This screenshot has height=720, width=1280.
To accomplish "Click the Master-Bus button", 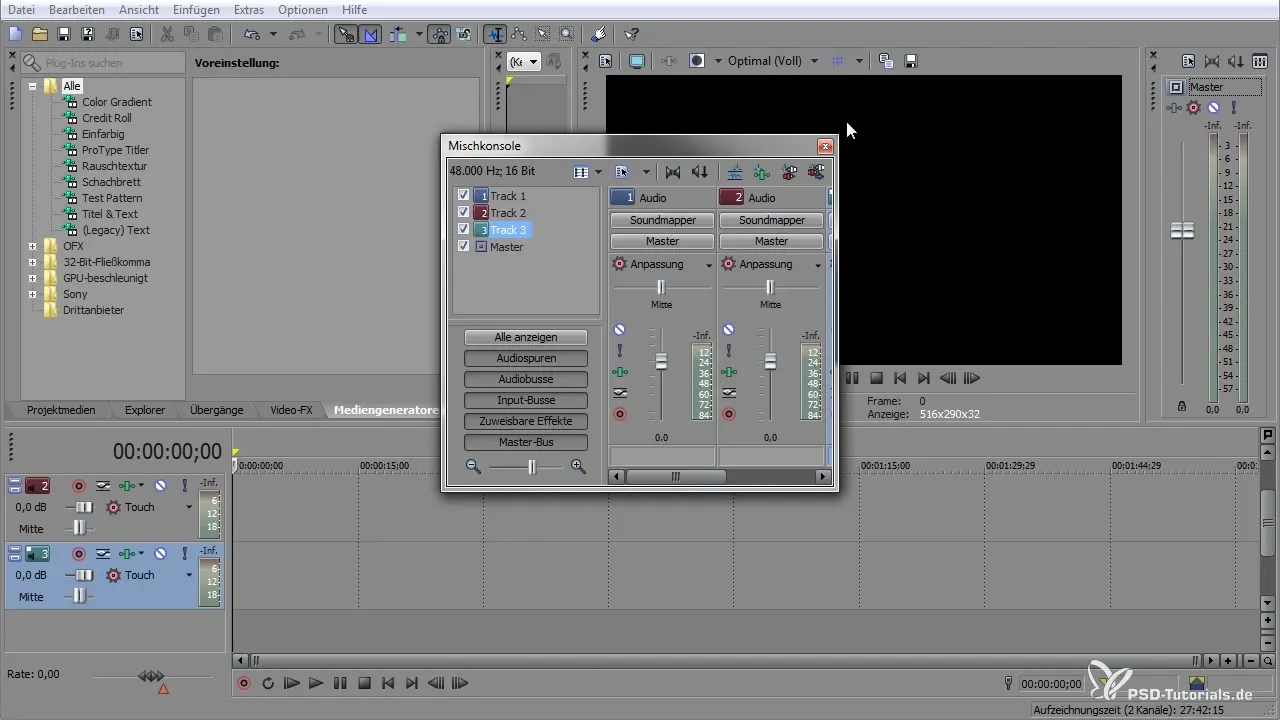I will 526,442.
